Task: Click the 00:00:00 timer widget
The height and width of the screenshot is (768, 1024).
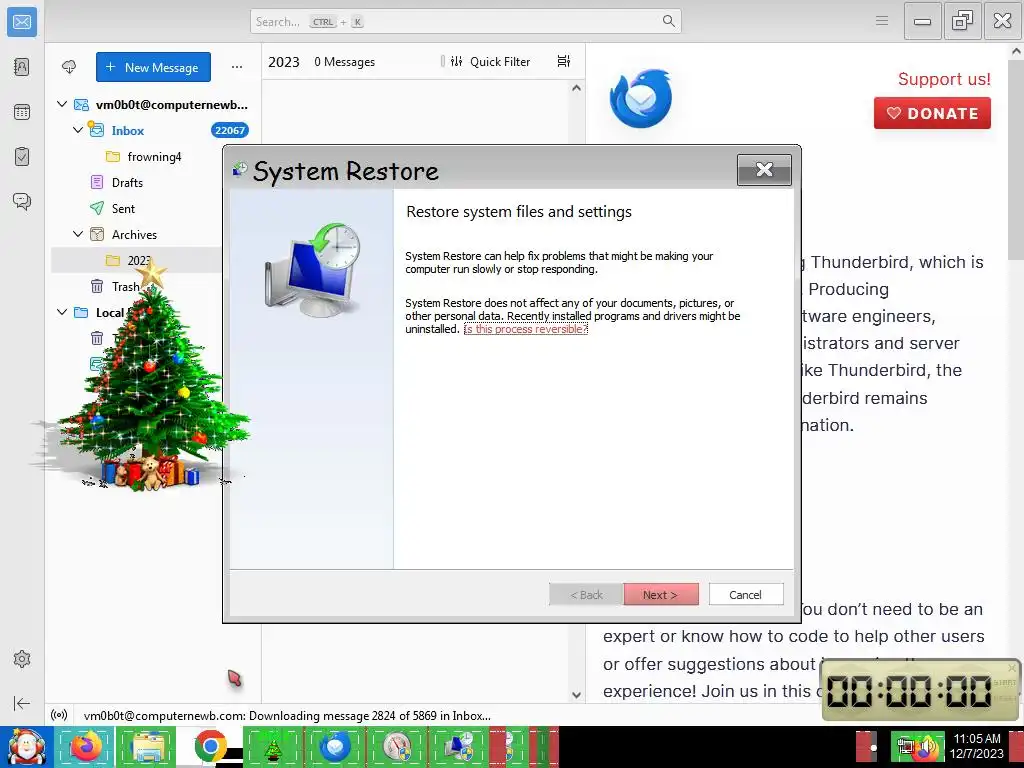Action: pos(921,690)
